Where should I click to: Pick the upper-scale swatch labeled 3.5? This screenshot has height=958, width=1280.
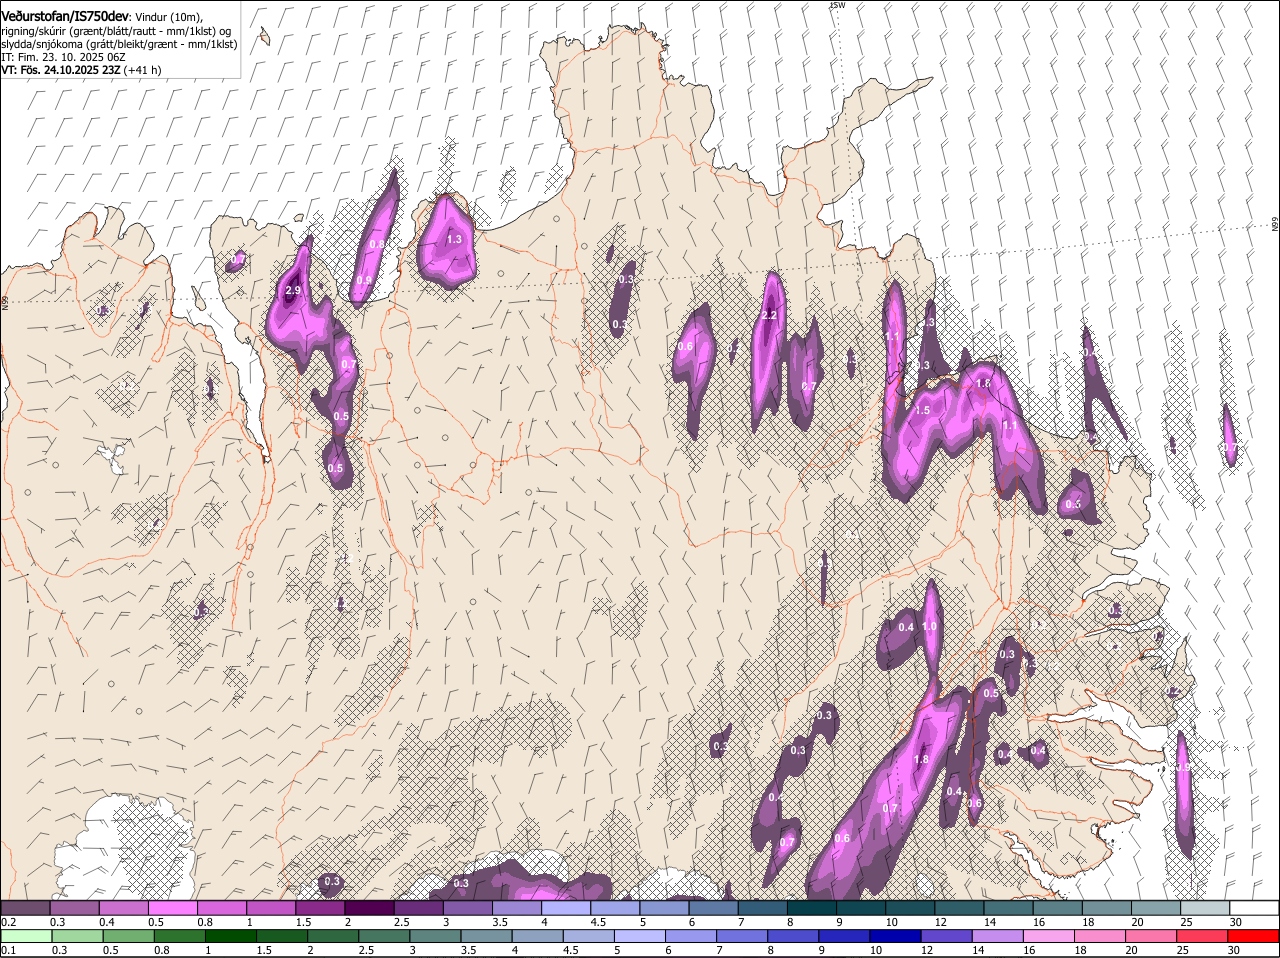(517, 908)
